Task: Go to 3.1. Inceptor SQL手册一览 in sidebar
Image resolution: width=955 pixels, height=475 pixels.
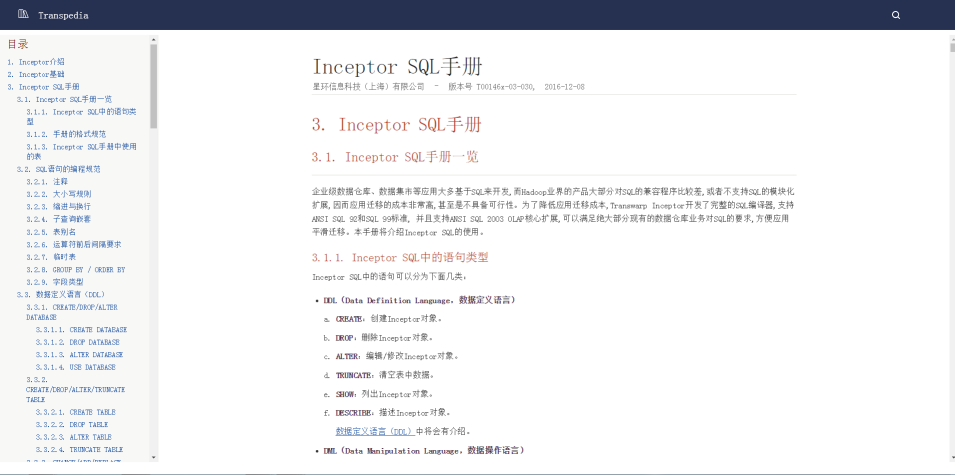Action: [x=65, y=99]
